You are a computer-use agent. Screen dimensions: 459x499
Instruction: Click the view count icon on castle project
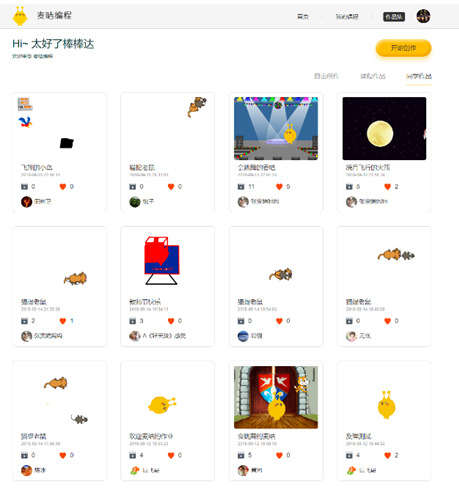241,455
